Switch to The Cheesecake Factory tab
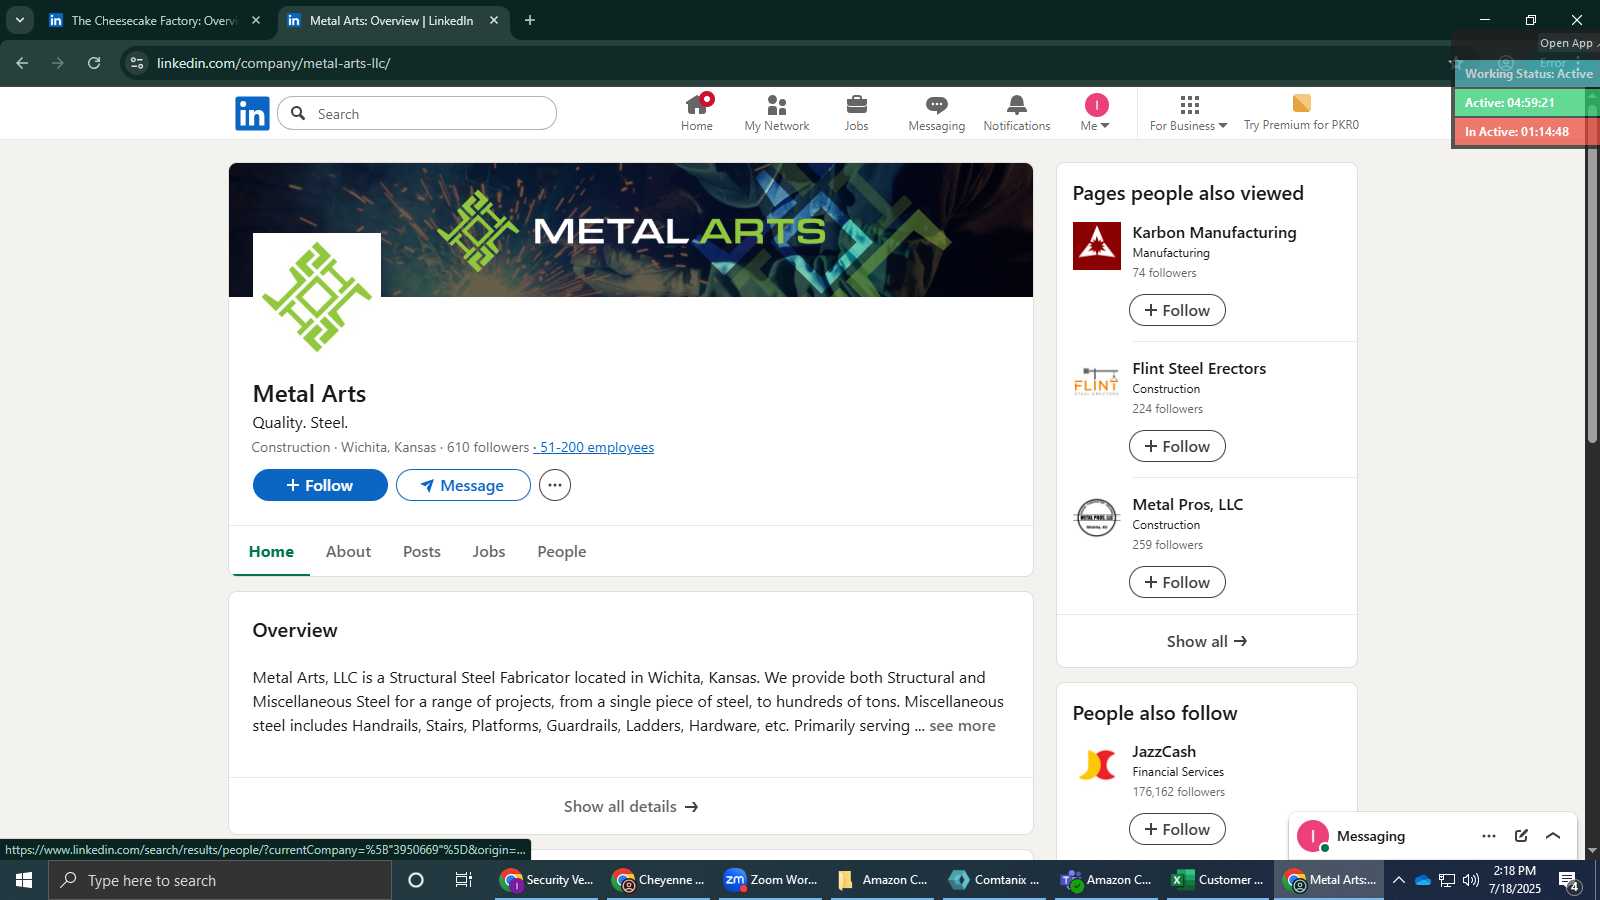The height and width of the screenshot is (900, 1600). 155,20
